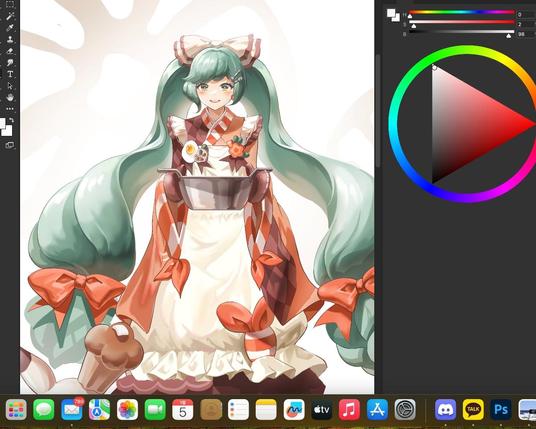Click Color panel foreground swatch
Image resolution: width=536 pixels, height=429 pixels.
coord(390,13)
